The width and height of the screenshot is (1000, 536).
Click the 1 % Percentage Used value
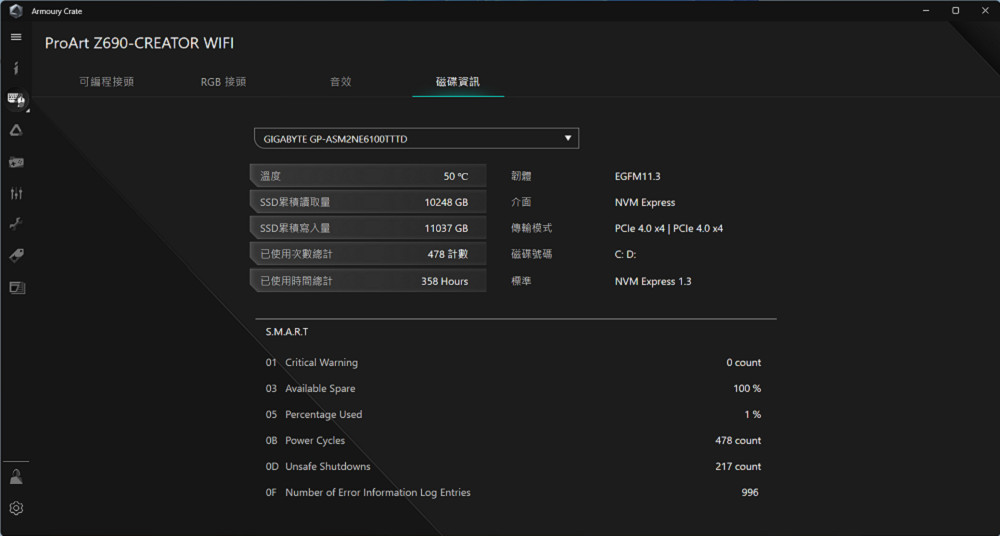753,415
